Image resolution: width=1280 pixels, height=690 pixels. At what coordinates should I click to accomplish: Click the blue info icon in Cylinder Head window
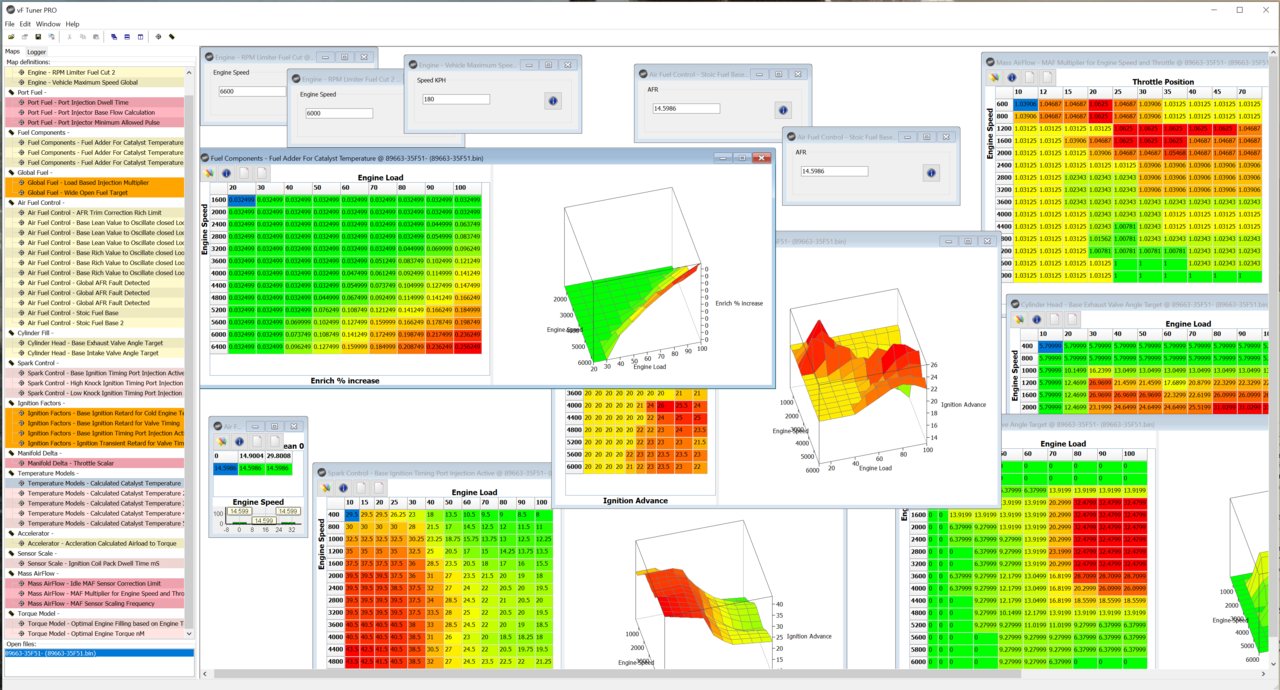pos(1036,318)
